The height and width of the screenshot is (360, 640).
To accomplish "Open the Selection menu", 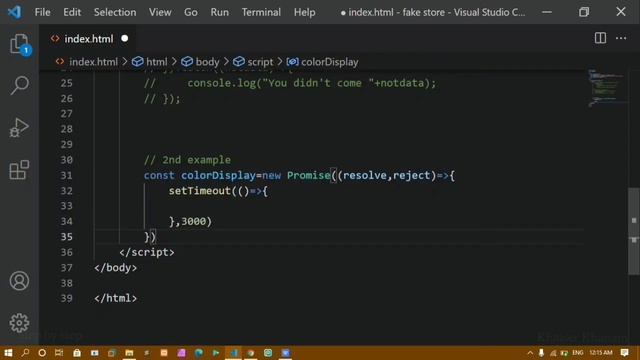I will pyautogui.click(x=115, y=12).
